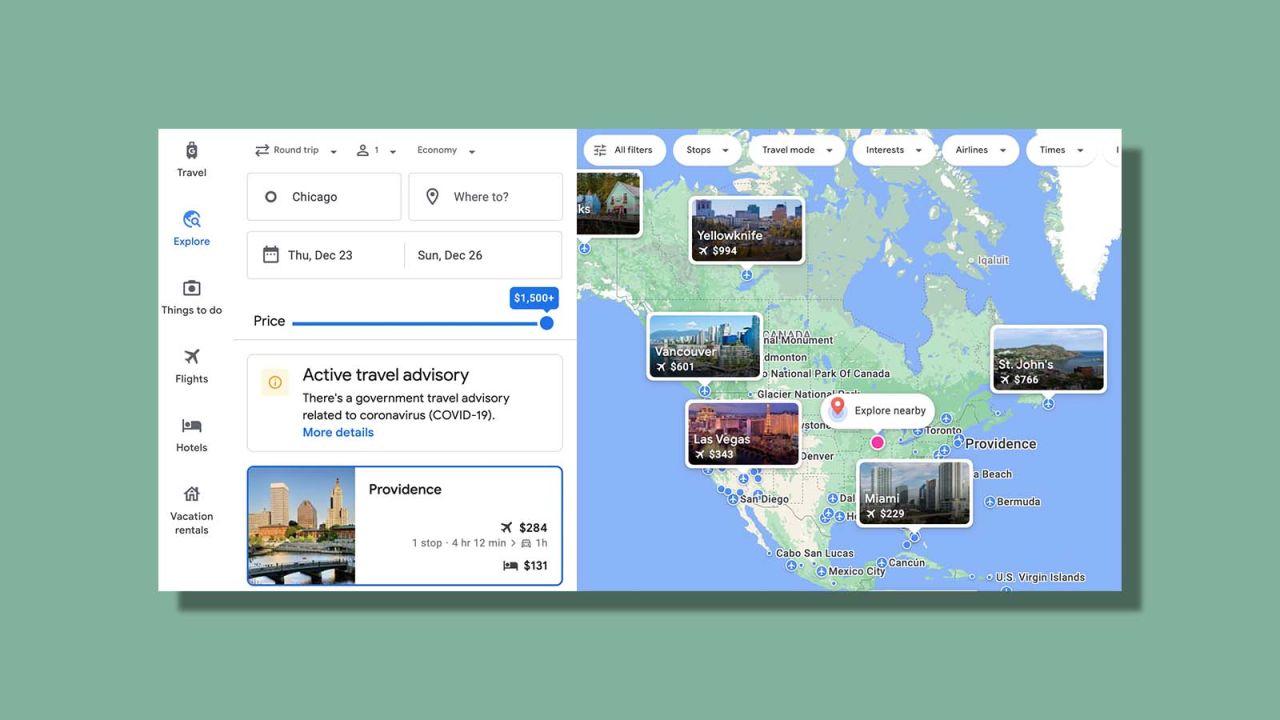Image resolution: width=1280 pixels, height=720 pixels.
Task: Open the Stops filter dropdown
Action: click(x=707, y=150)
